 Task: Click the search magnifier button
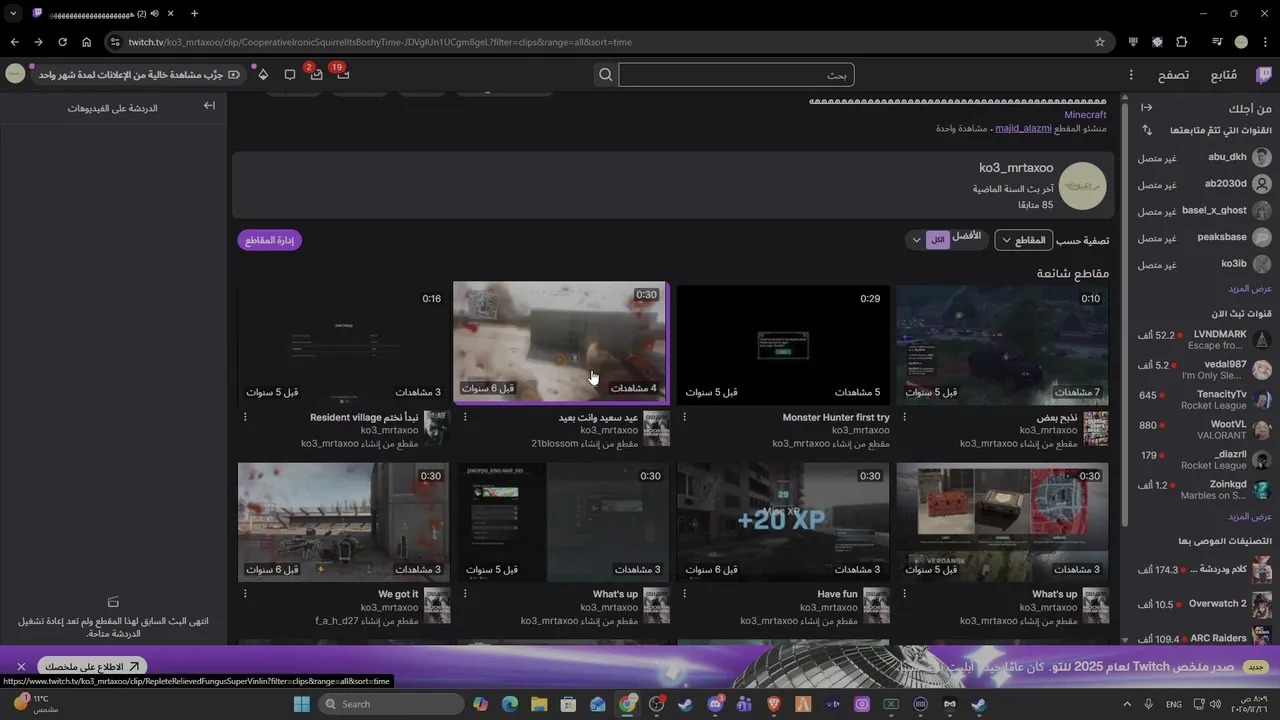click(606, 75)
